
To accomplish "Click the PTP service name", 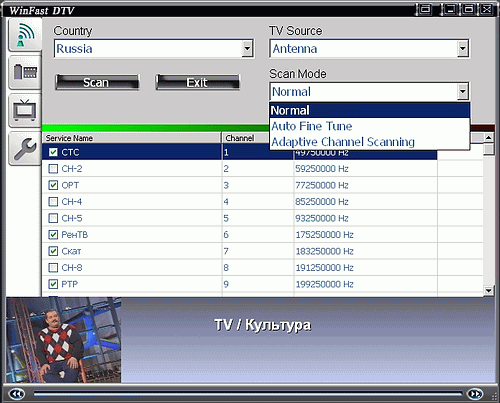I will pyautogui.click(x=70, y=284).
